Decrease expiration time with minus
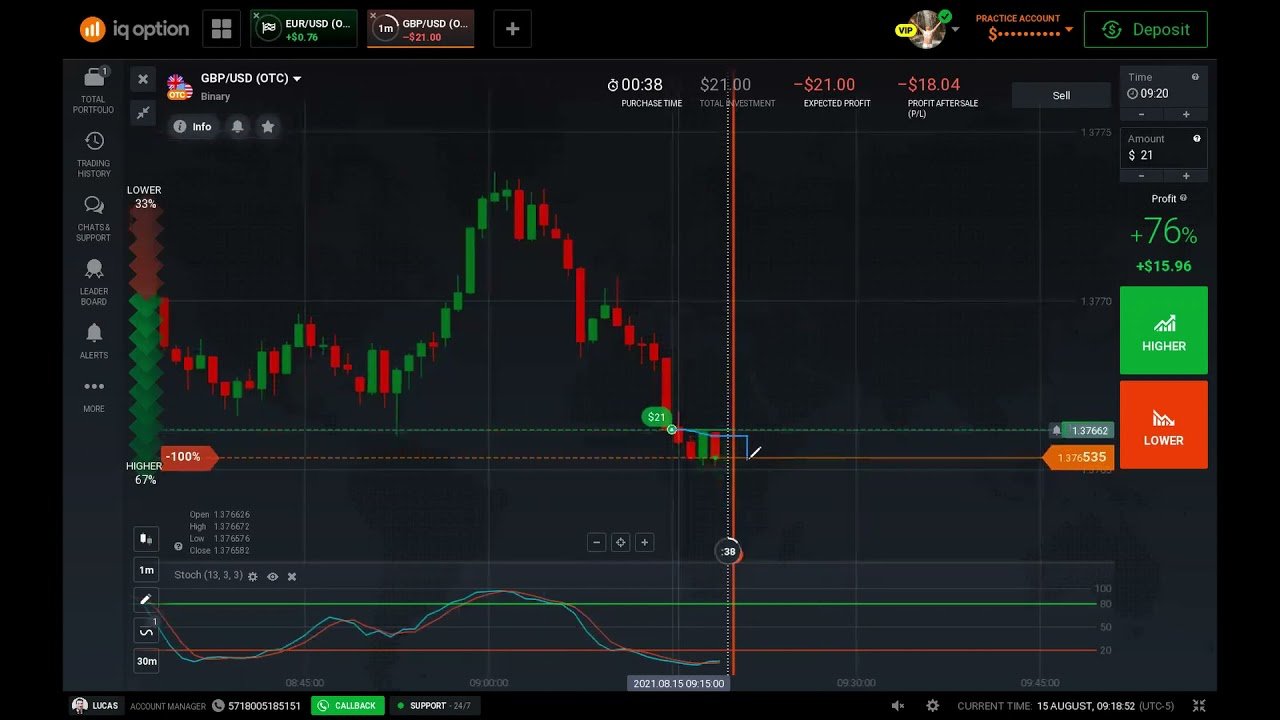The image size is (1280, 720). 1142,114
